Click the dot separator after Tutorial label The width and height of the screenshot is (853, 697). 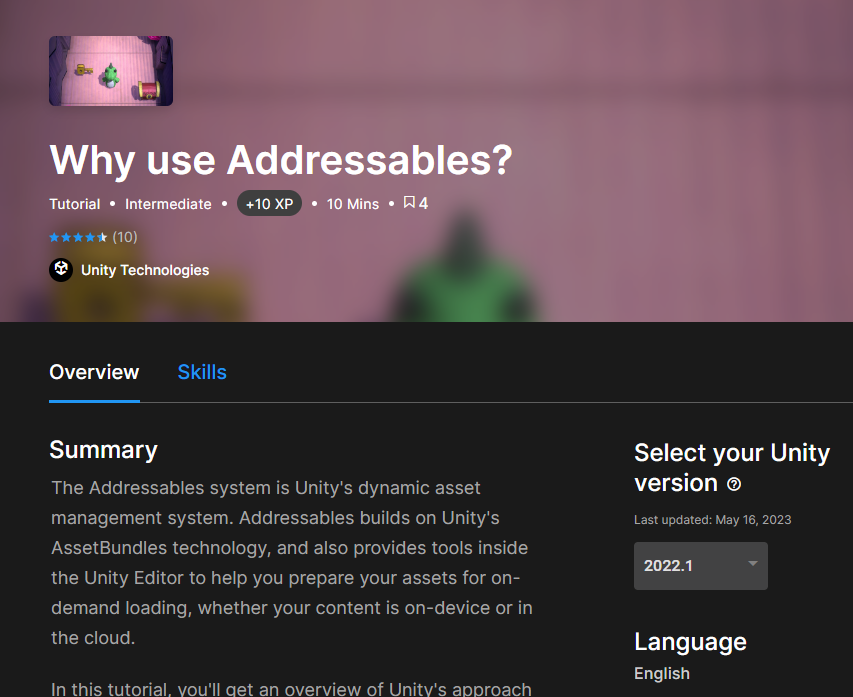111,203
